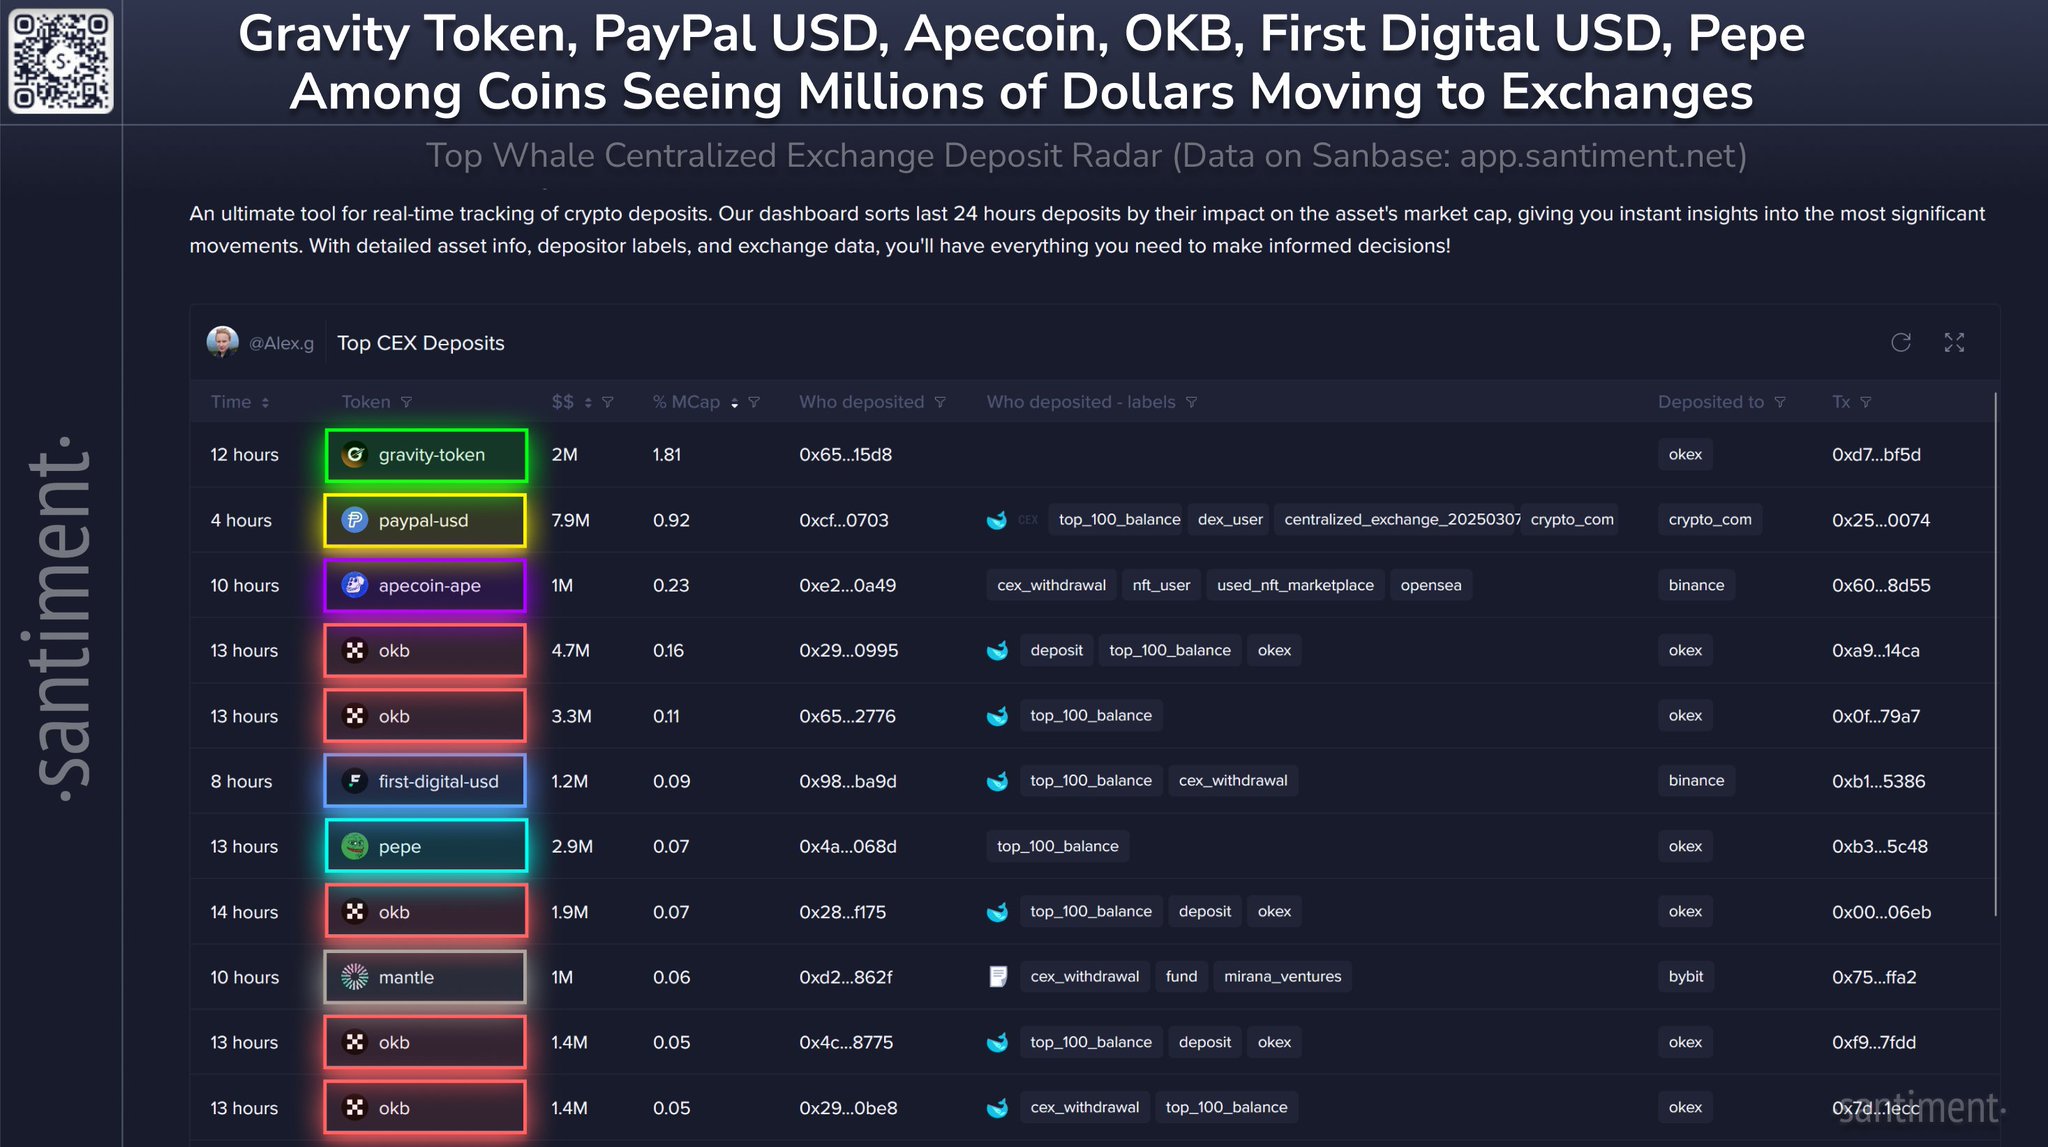The width and height of the screenshot is (2048, 1147).
Task: Click the contract document icon in mantle row
Action: (997, 977)
